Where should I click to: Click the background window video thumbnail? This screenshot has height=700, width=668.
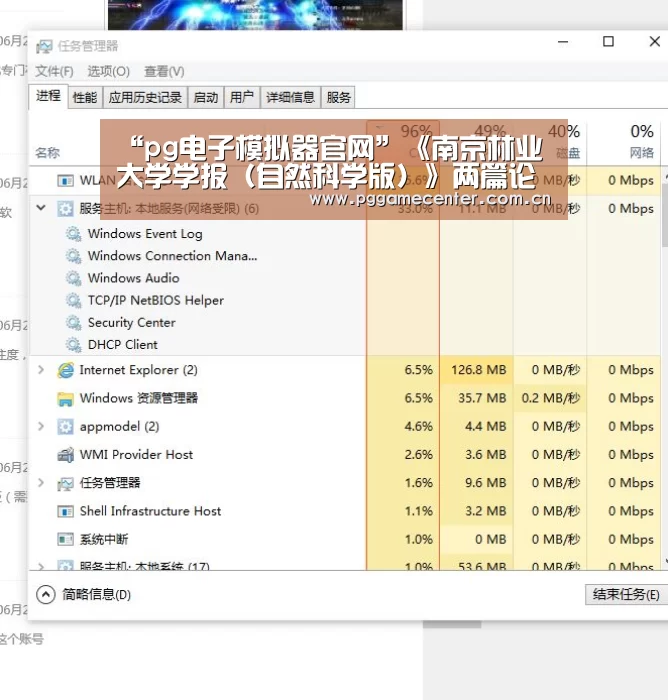[x=255, y=15]
